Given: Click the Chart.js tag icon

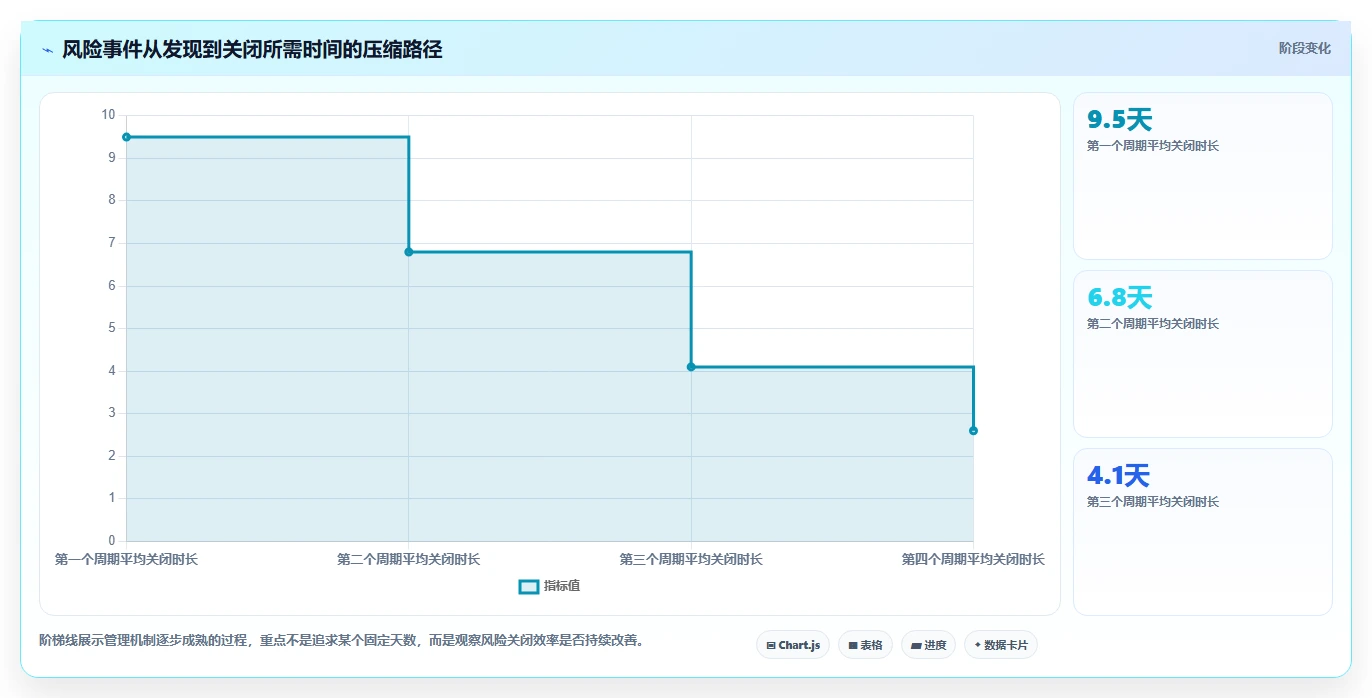Looking at the screenshot, I should [x=771, y=646].
